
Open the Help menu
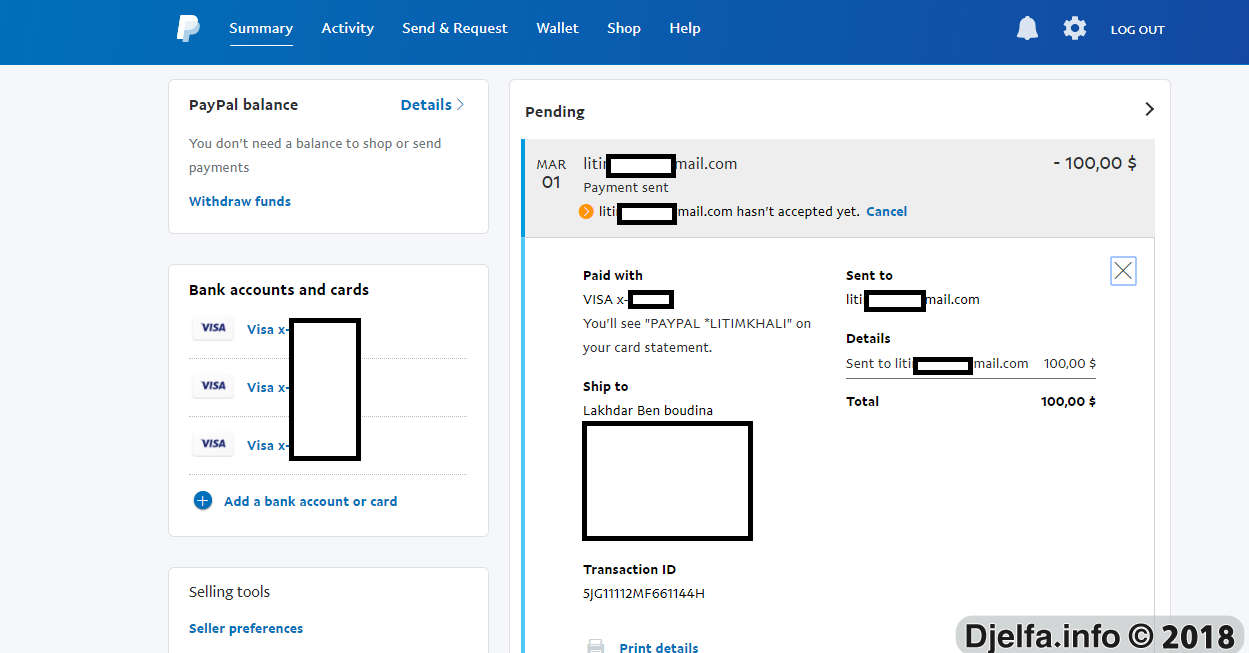[685, 28]
